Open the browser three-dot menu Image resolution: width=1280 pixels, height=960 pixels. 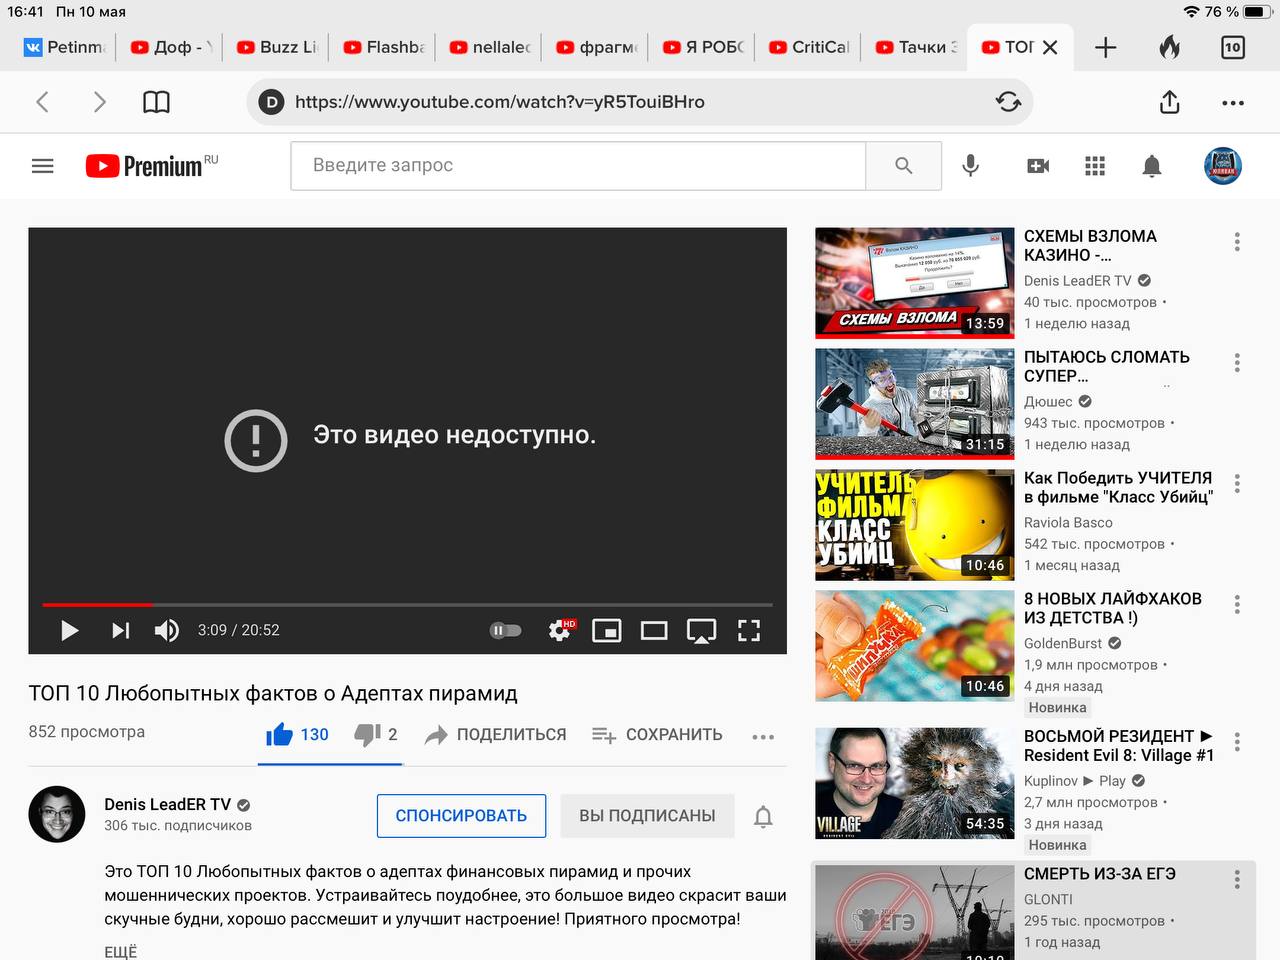[x=1233, y=102]
